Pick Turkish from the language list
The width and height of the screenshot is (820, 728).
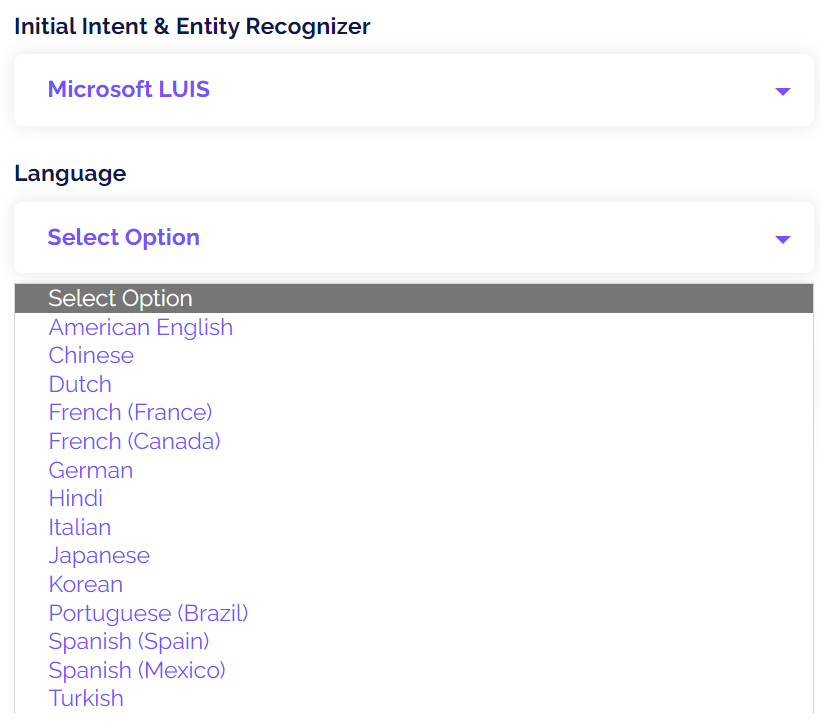click(x=86, y=699)
